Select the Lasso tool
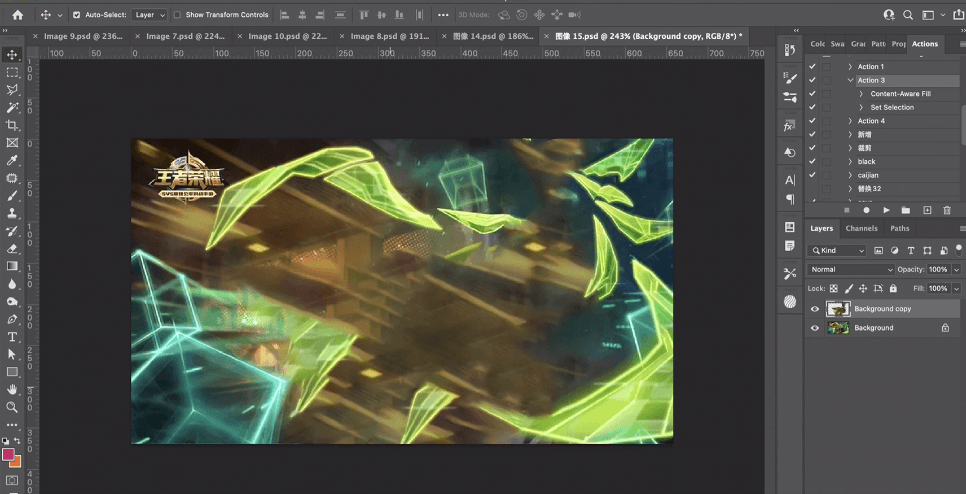The image size is (966, 494). [13, 90]
